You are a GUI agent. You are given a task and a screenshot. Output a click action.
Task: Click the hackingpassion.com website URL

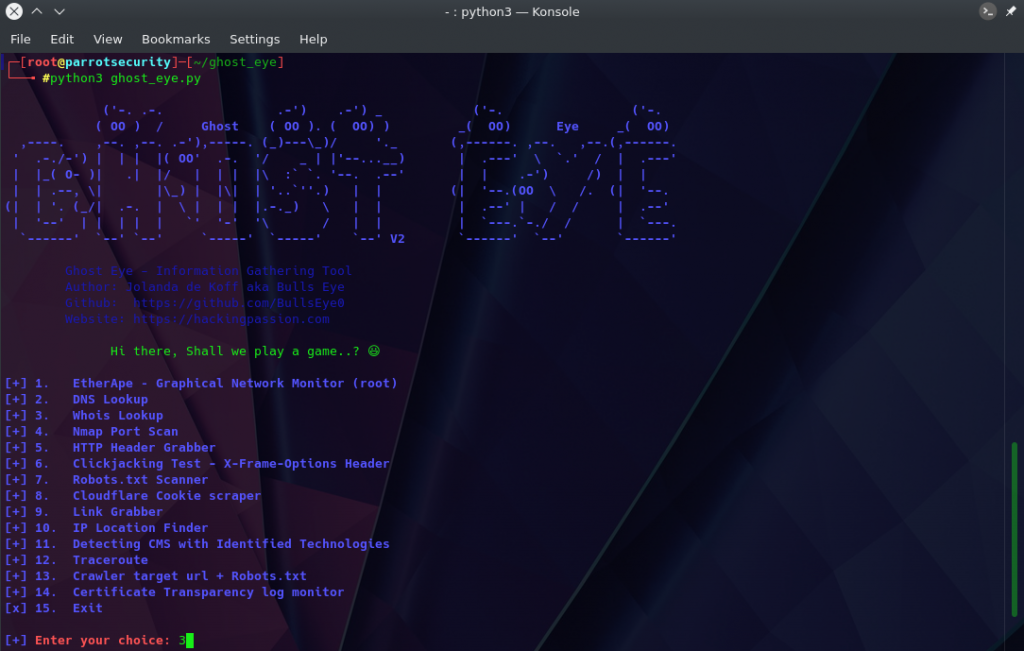point(231,319)
